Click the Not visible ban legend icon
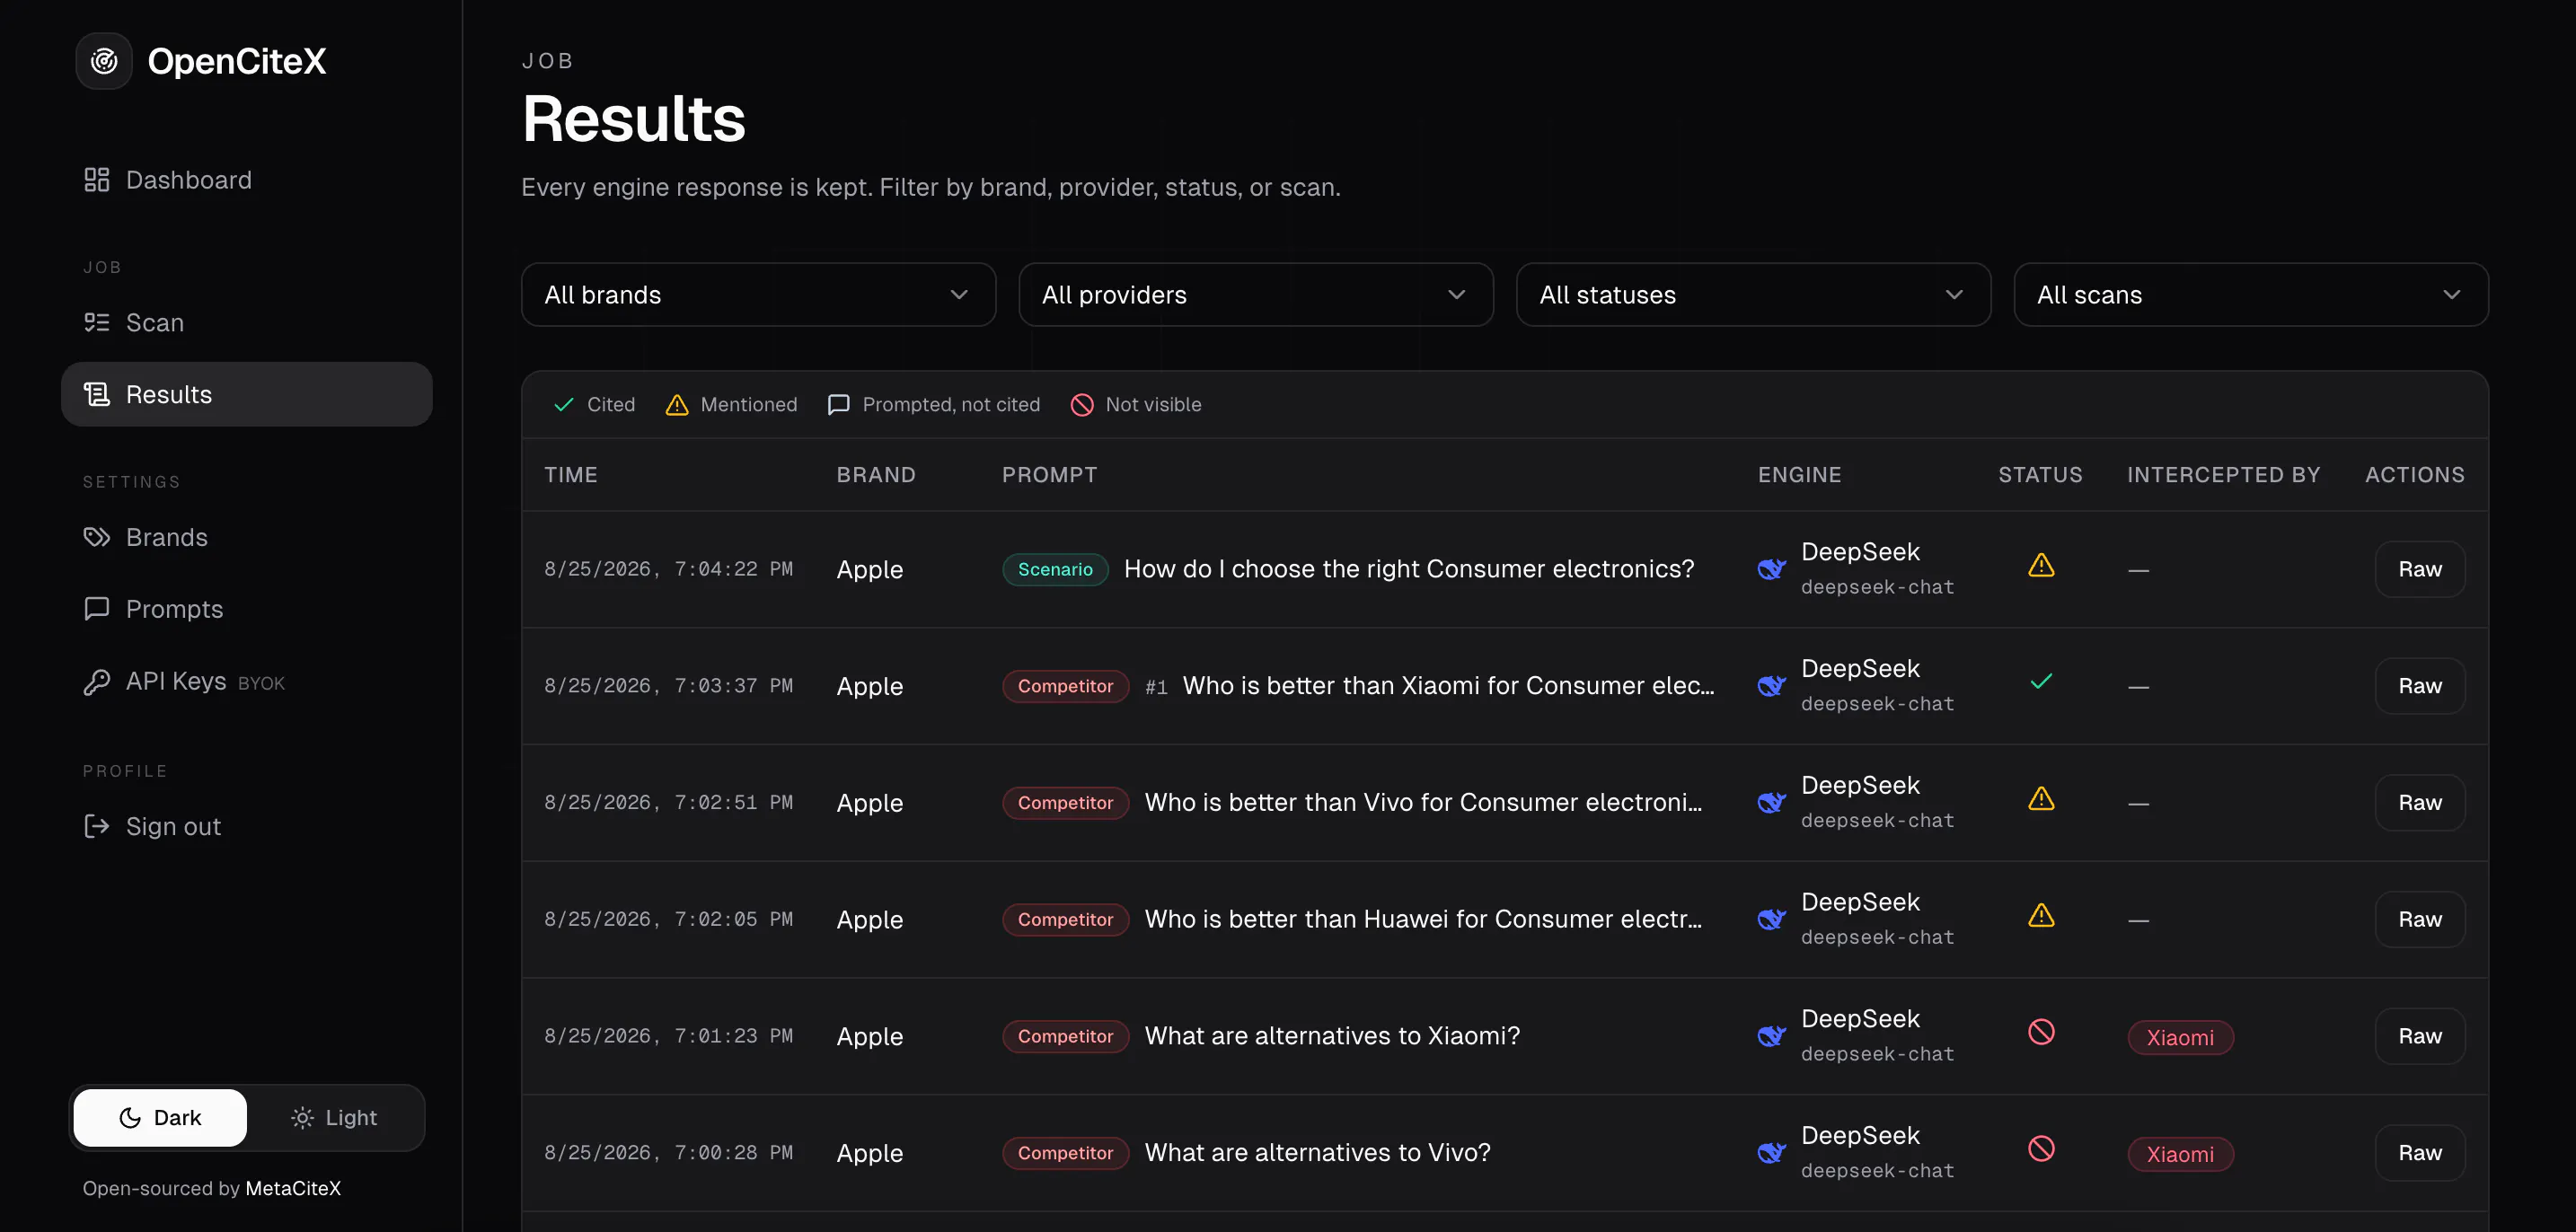Image resolution: width=2576 pixels, height=1232 pixels. [x=1082, y=404]
